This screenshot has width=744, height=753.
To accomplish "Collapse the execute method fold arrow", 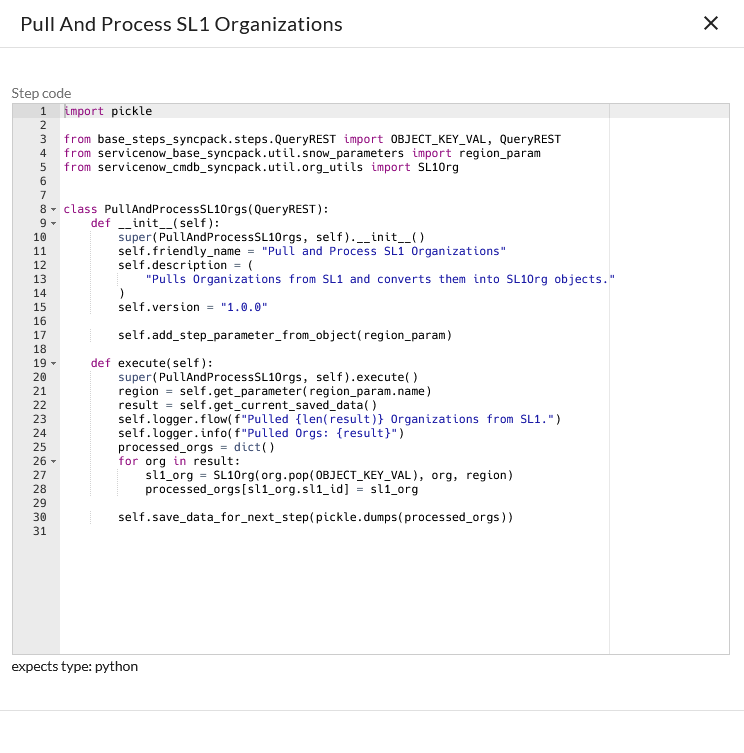I will pos(54,363).
